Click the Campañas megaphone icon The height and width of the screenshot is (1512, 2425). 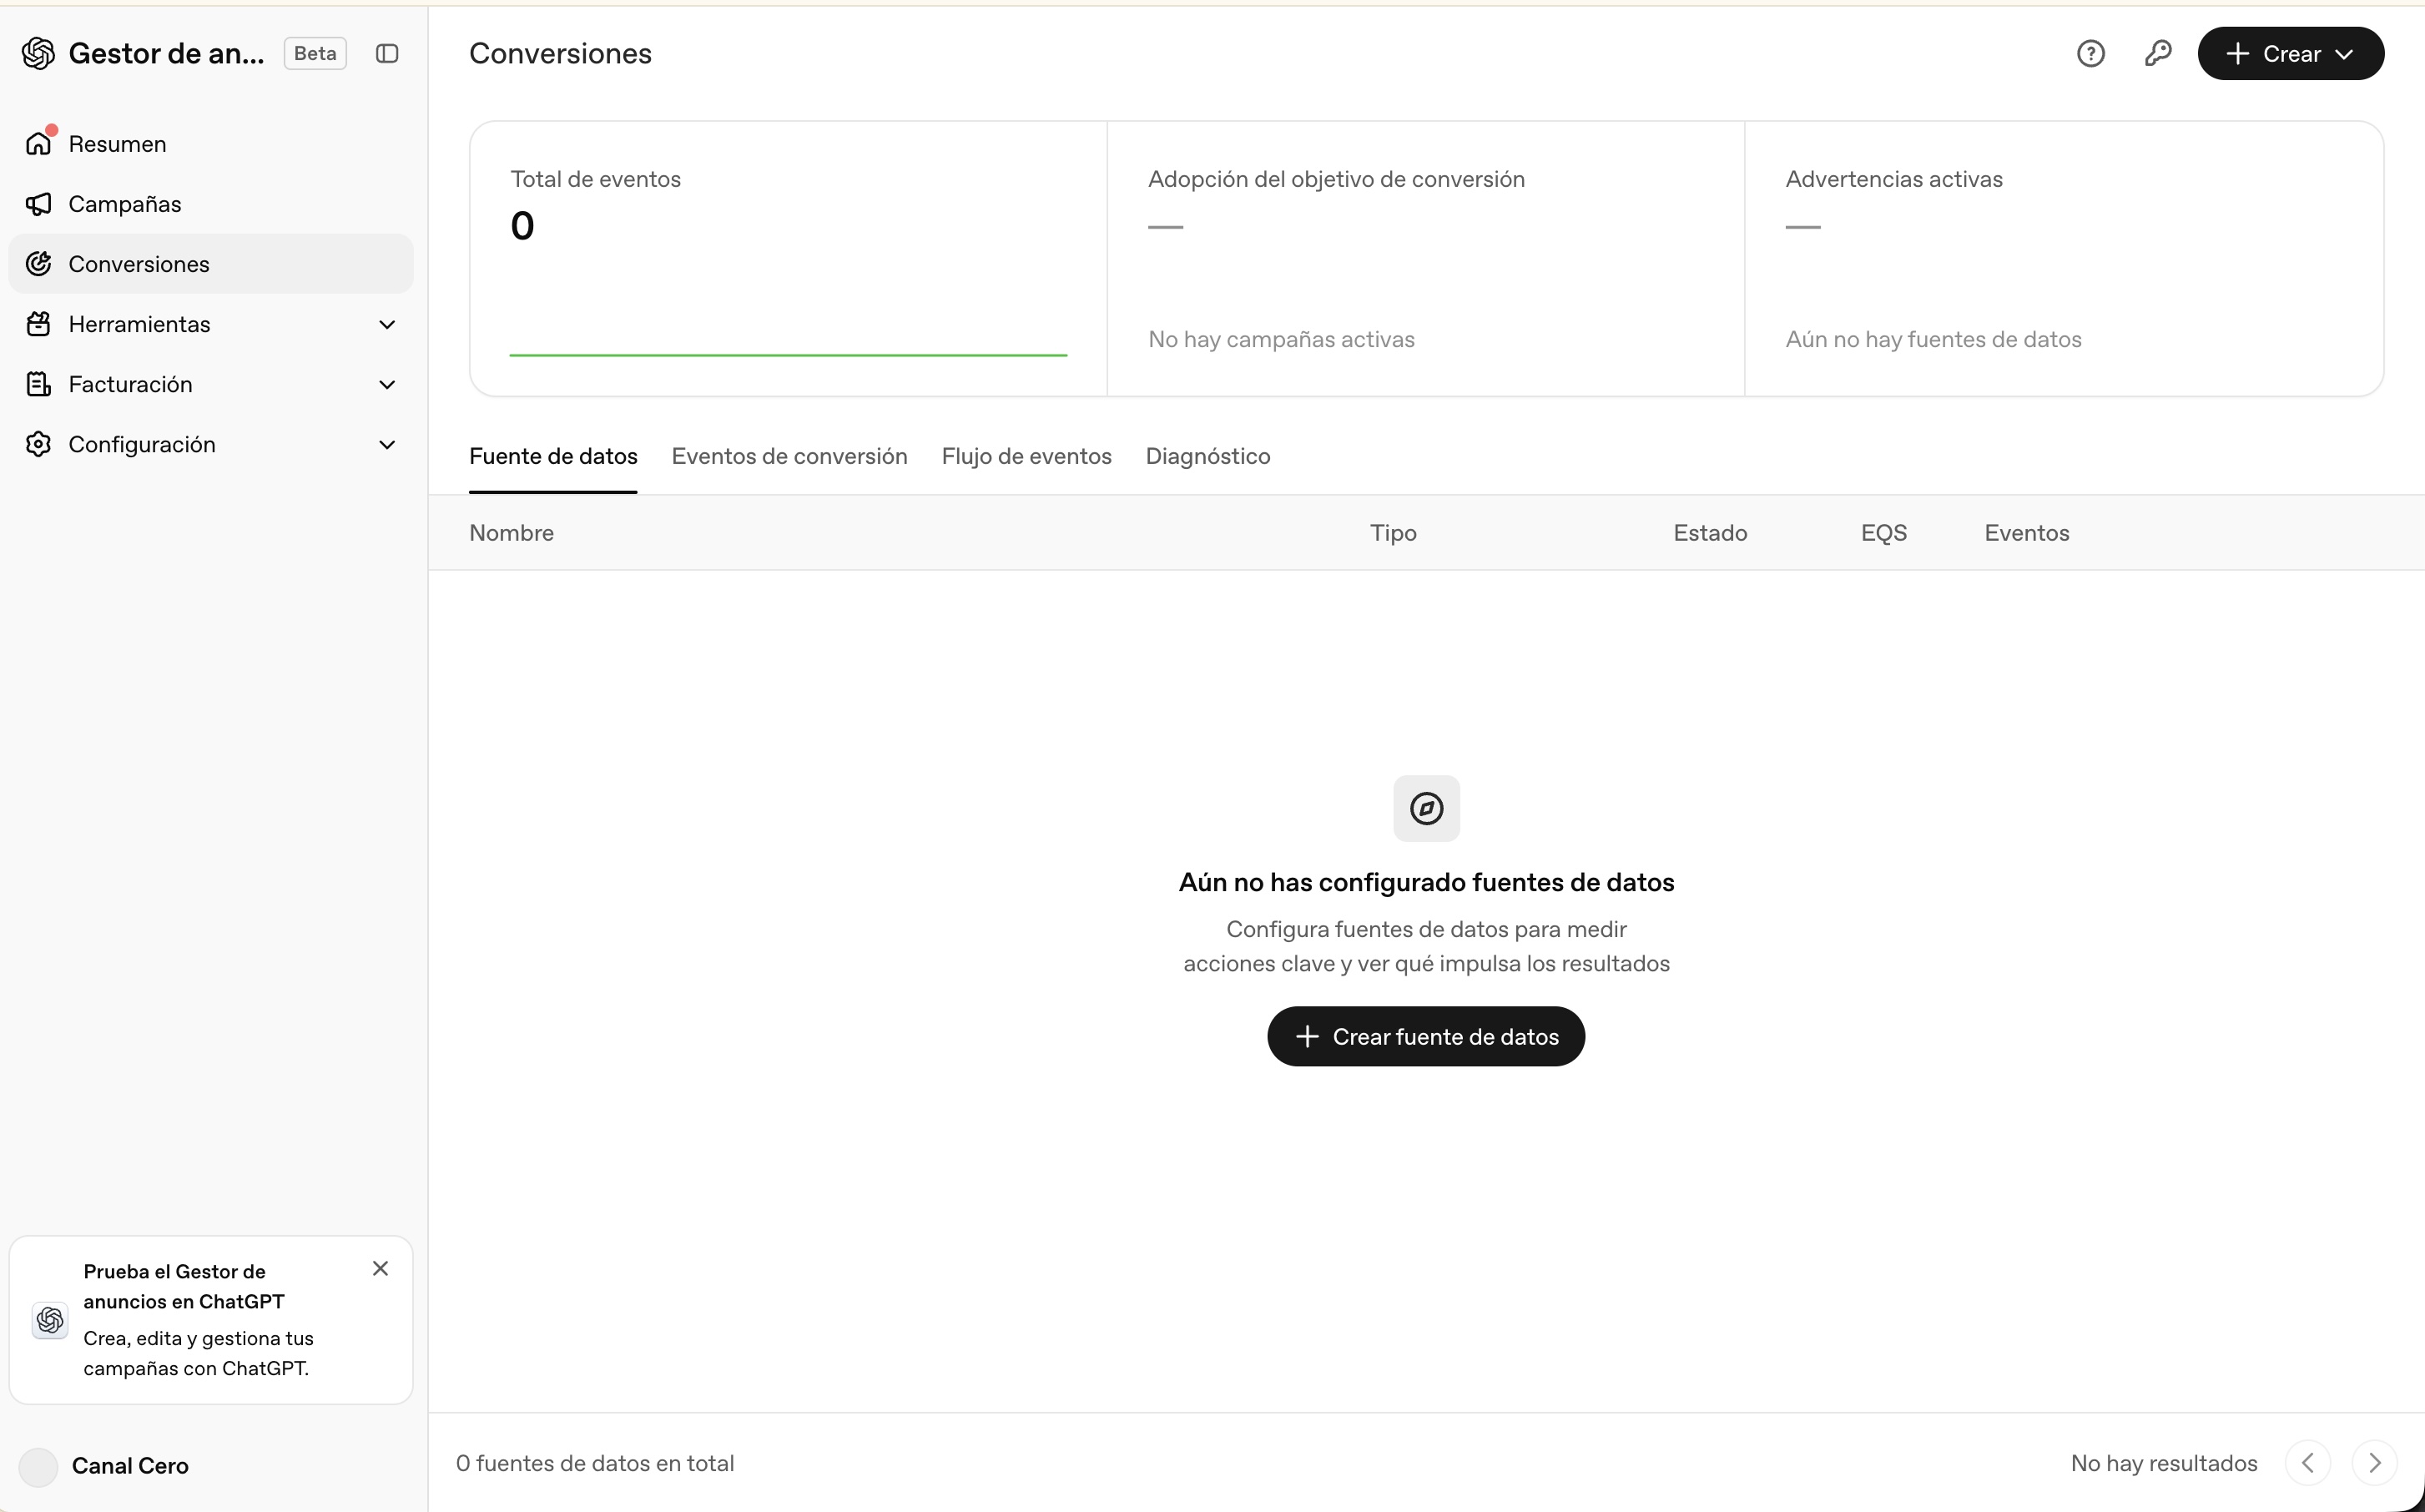[x=39, y=204]
